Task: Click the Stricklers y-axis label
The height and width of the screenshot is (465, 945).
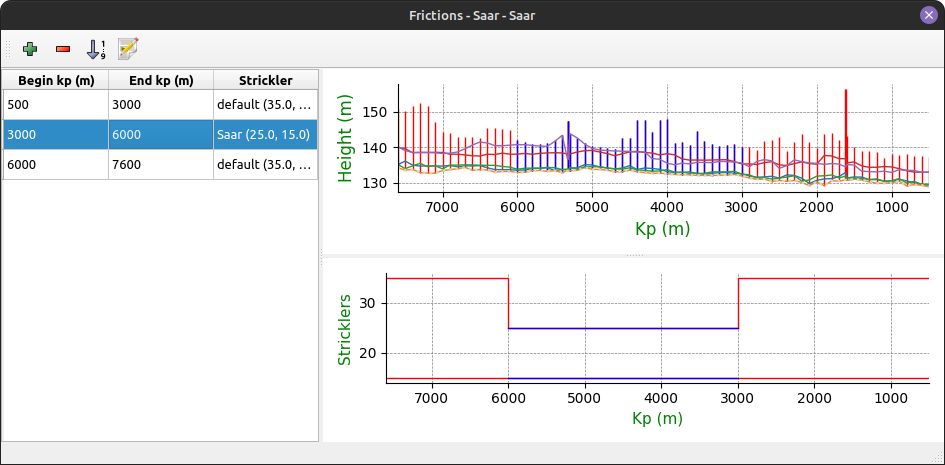Action: (x=344, y=329)
